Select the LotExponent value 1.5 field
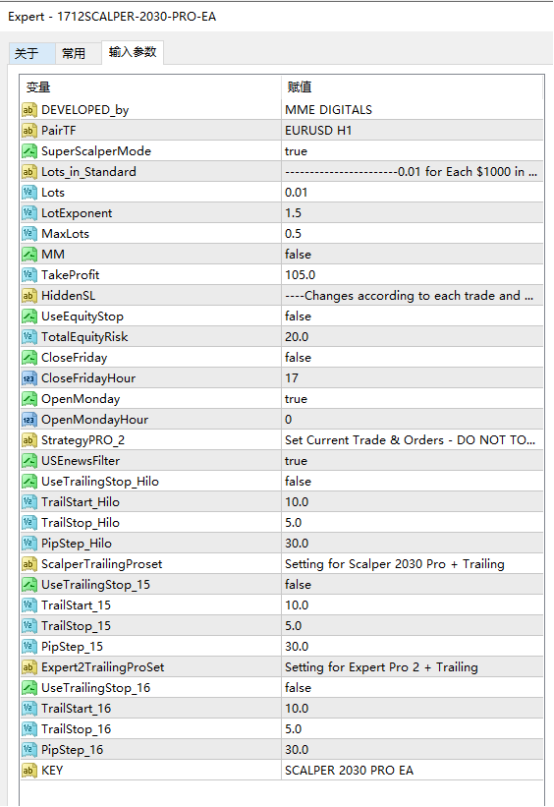The width and height of the screenshot is (554, 807). 412,213
